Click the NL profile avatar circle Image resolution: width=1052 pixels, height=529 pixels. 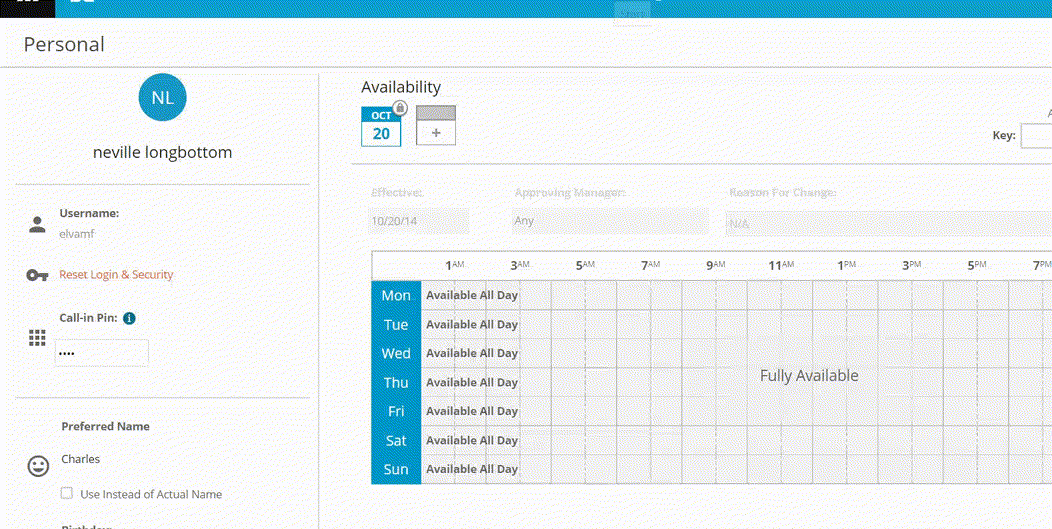click(163, 97)
